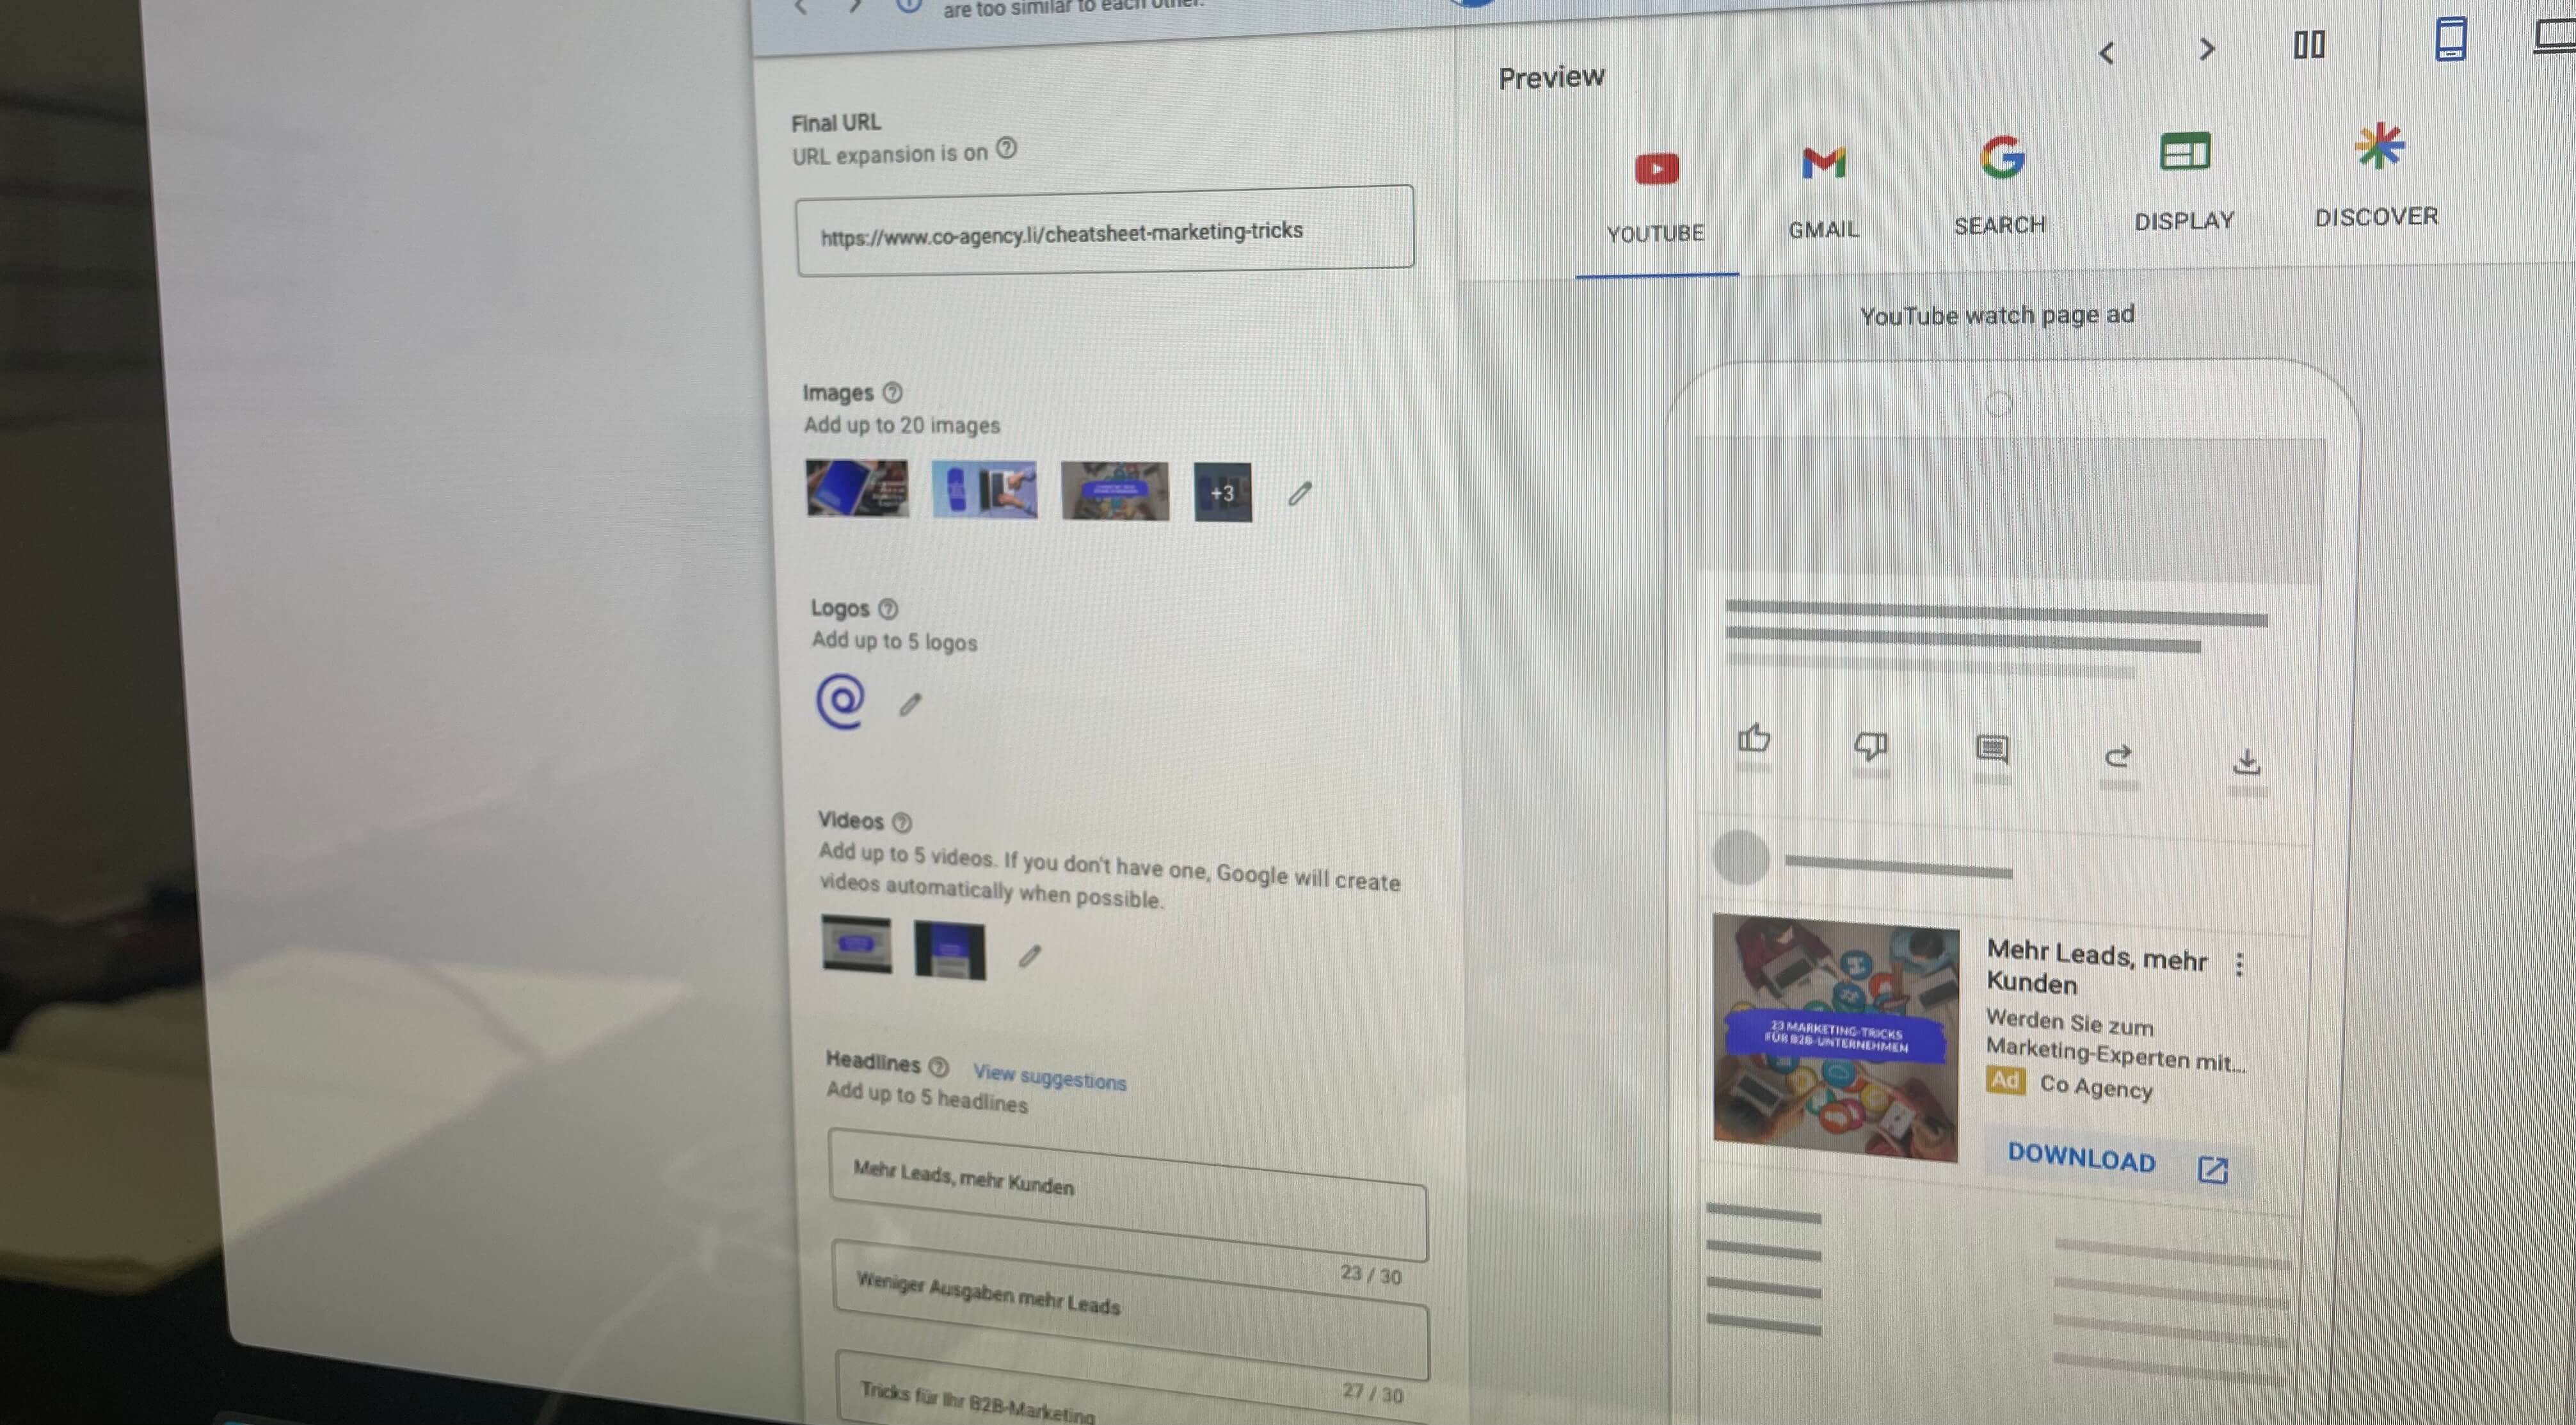This screenshot has width=2576, height=1425.
Task: Click the share arrow icon in the preview
Action: 2118,756
